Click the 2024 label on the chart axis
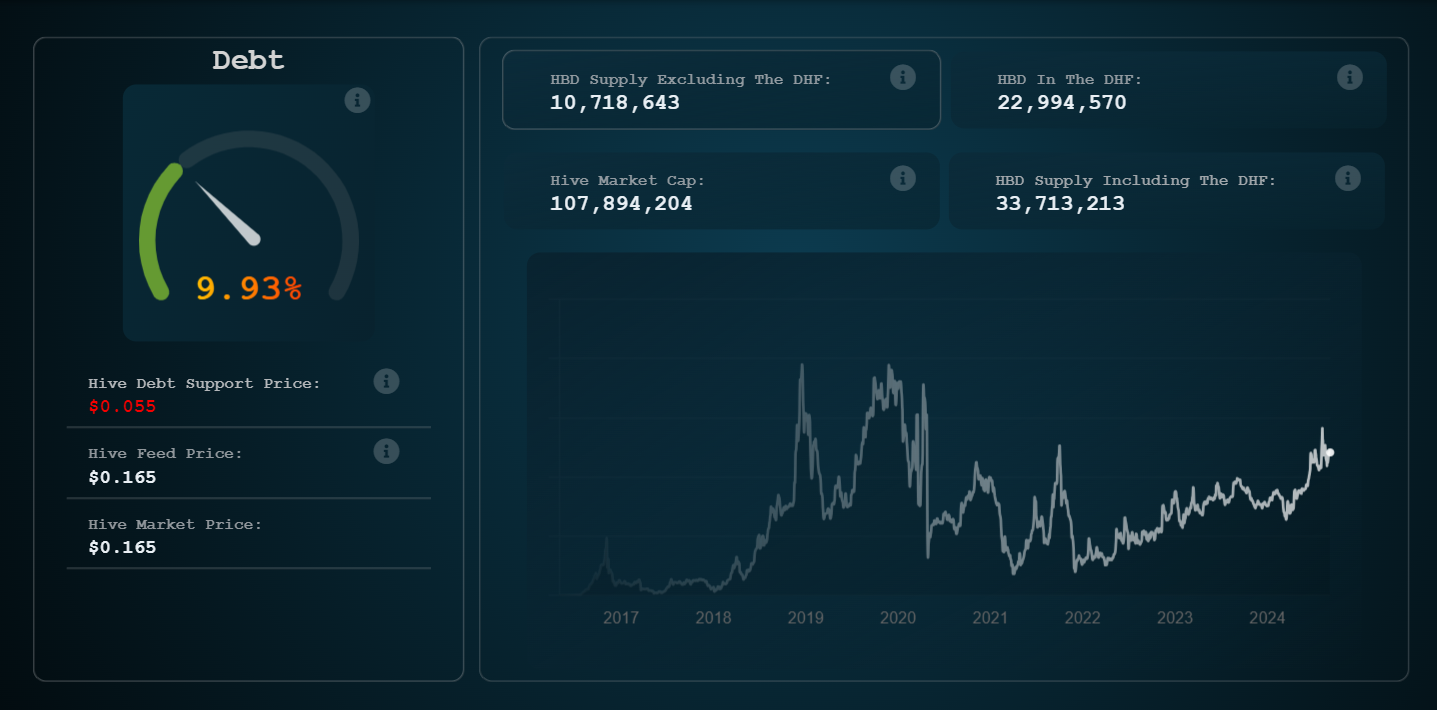1437x710 pixels. pyautogui.click(x=1267, y=618)
